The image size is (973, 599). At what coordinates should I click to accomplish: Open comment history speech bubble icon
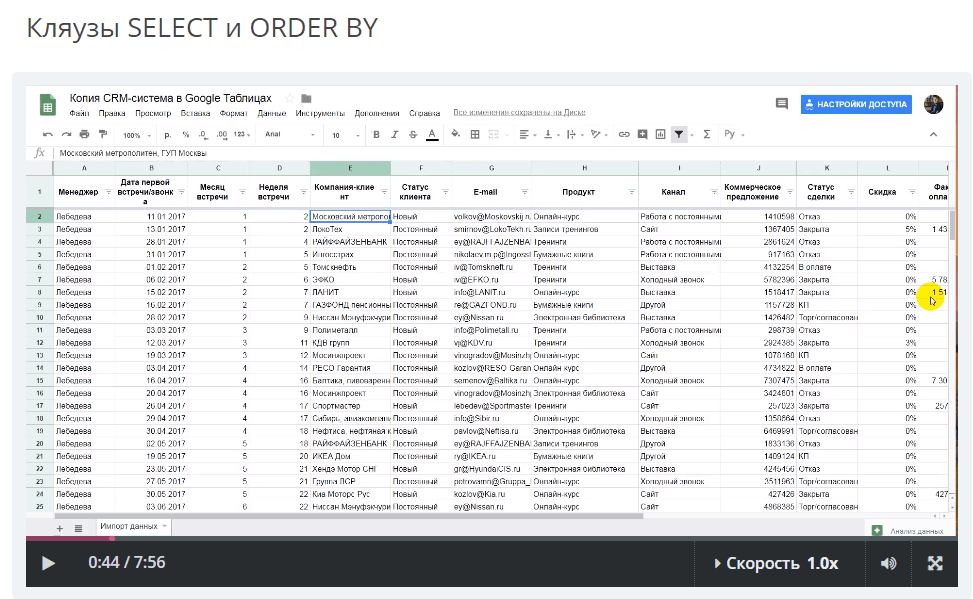tap(782, 104)
